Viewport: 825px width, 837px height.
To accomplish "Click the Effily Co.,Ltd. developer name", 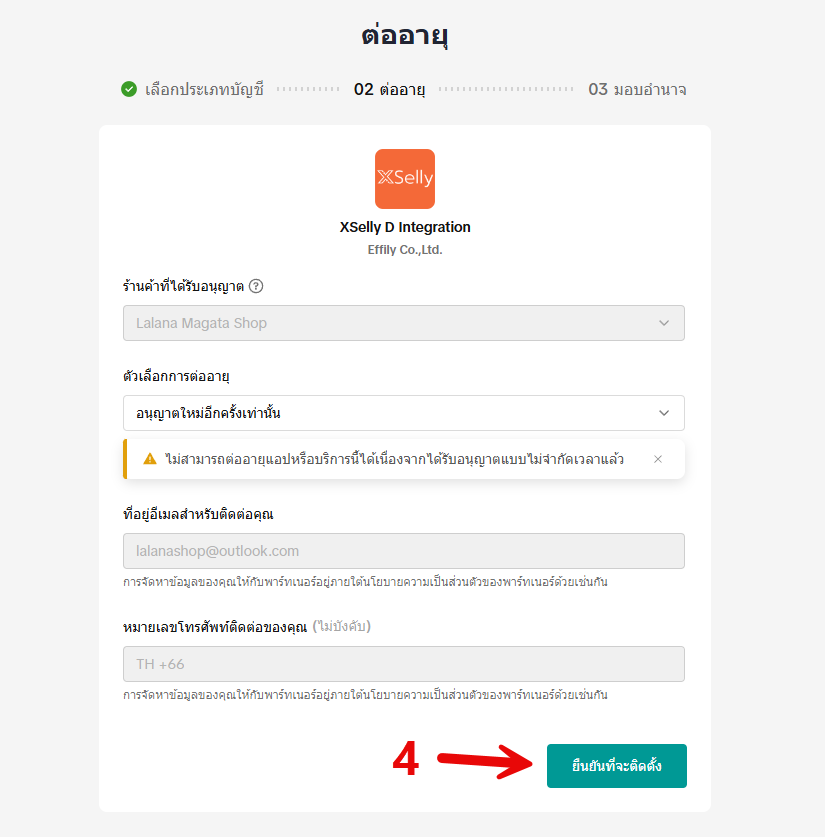I will (404, 250).
